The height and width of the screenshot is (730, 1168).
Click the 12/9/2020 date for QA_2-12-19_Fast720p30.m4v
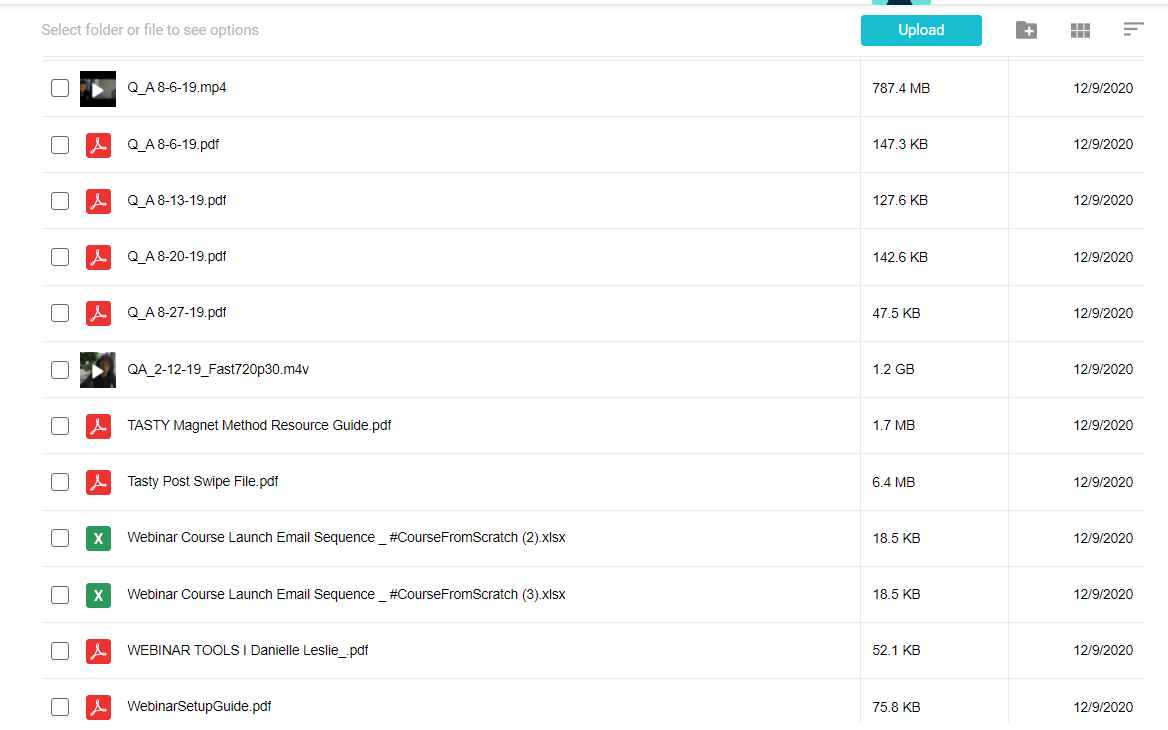click(1102, 369)
